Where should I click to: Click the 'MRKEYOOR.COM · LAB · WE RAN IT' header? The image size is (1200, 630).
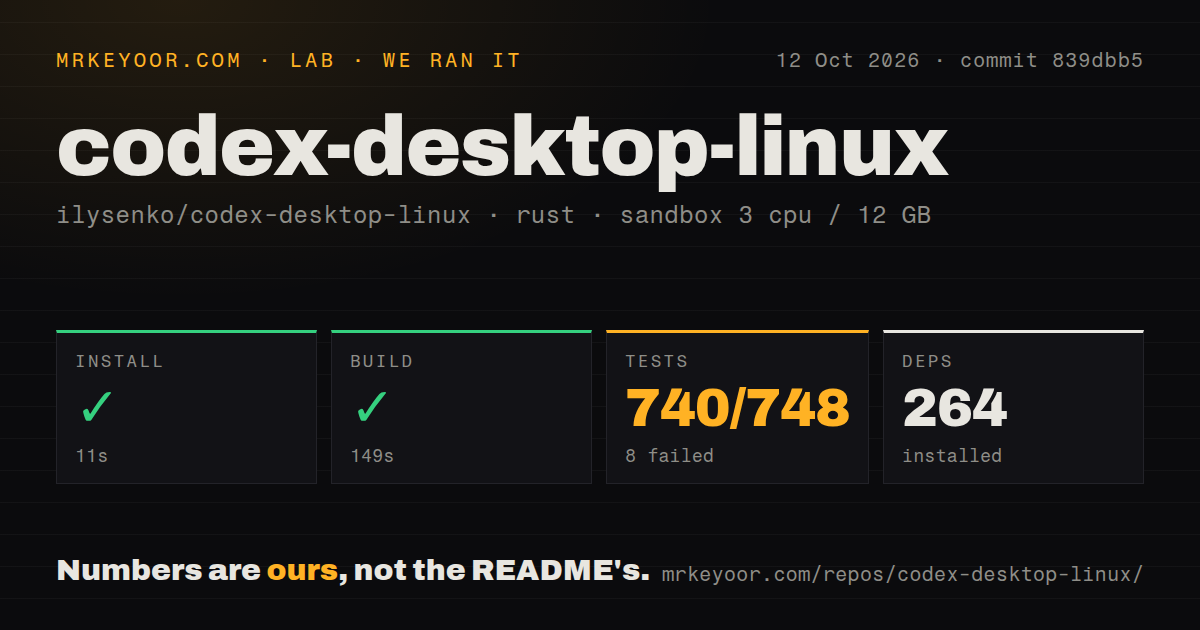coord(289,61)
